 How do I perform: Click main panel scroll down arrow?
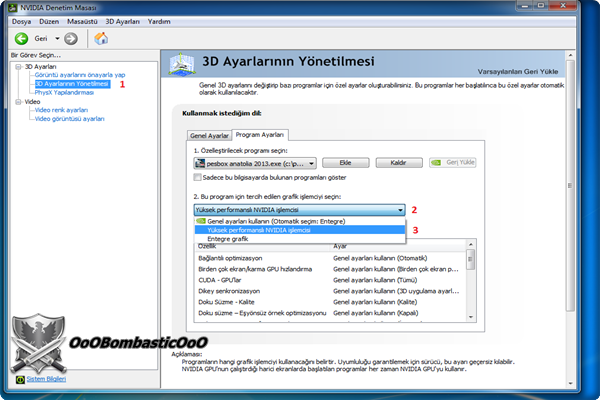click(570, 384)
